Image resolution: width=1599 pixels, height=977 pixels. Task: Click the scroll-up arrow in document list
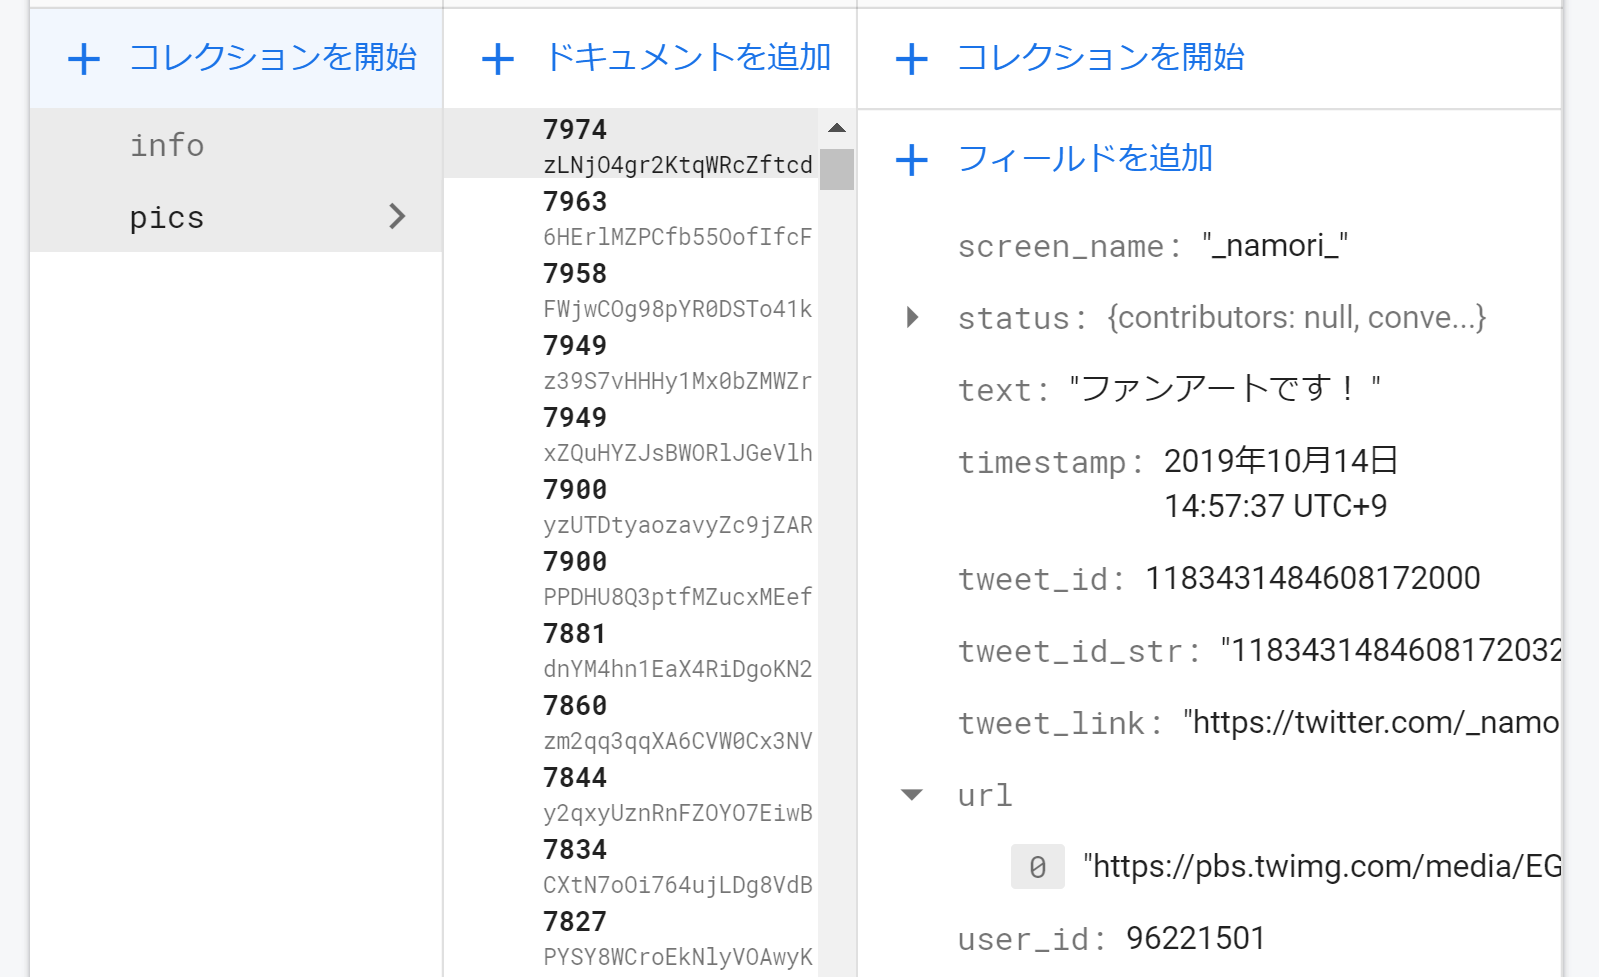coord(837,128)
